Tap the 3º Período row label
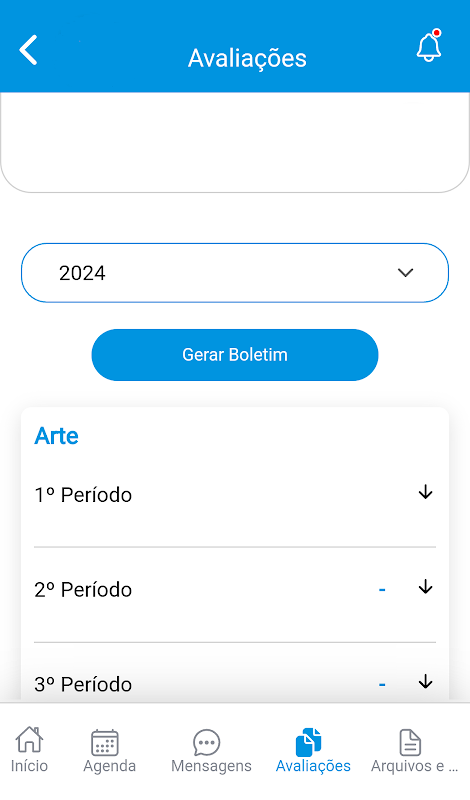Screen dimensions: 470x800 [x=83, y=684]
